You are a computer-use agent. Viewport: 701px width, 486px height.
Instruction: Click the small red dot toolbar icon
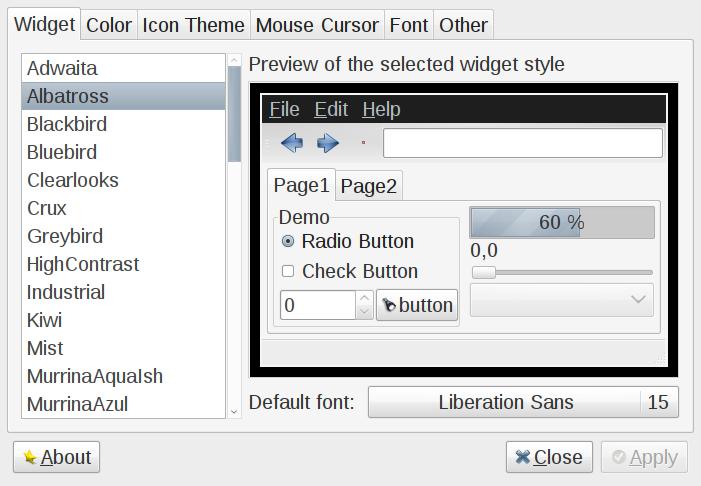(x=363, y=143)
